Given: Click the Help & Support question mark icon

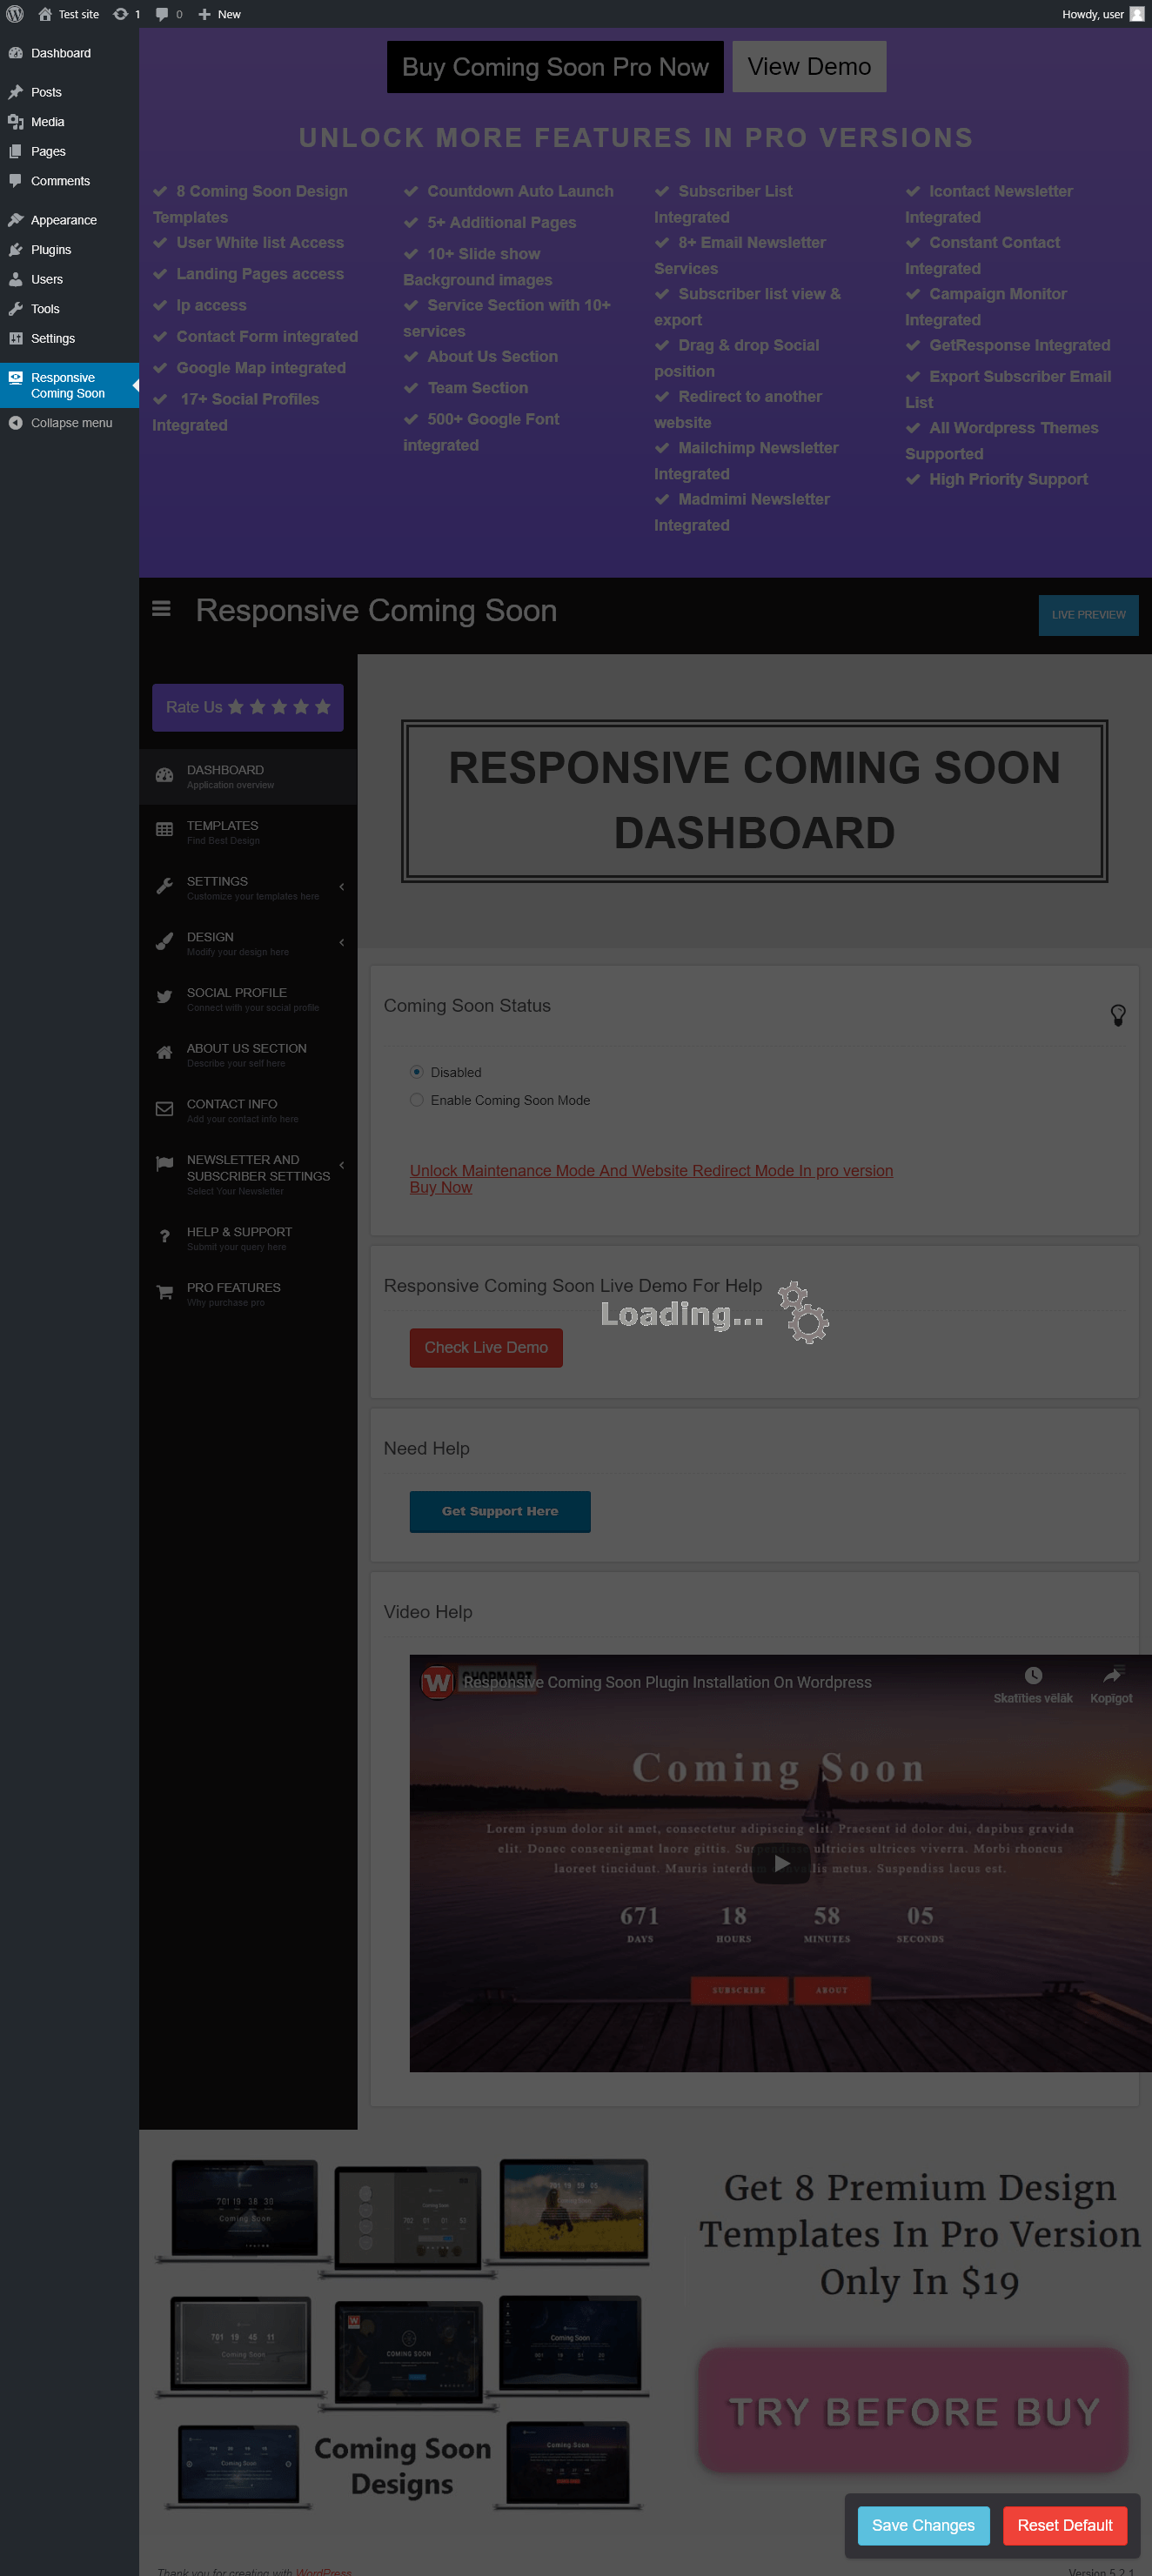Looking at the screenshot, I should click(x=164, y=1236).
